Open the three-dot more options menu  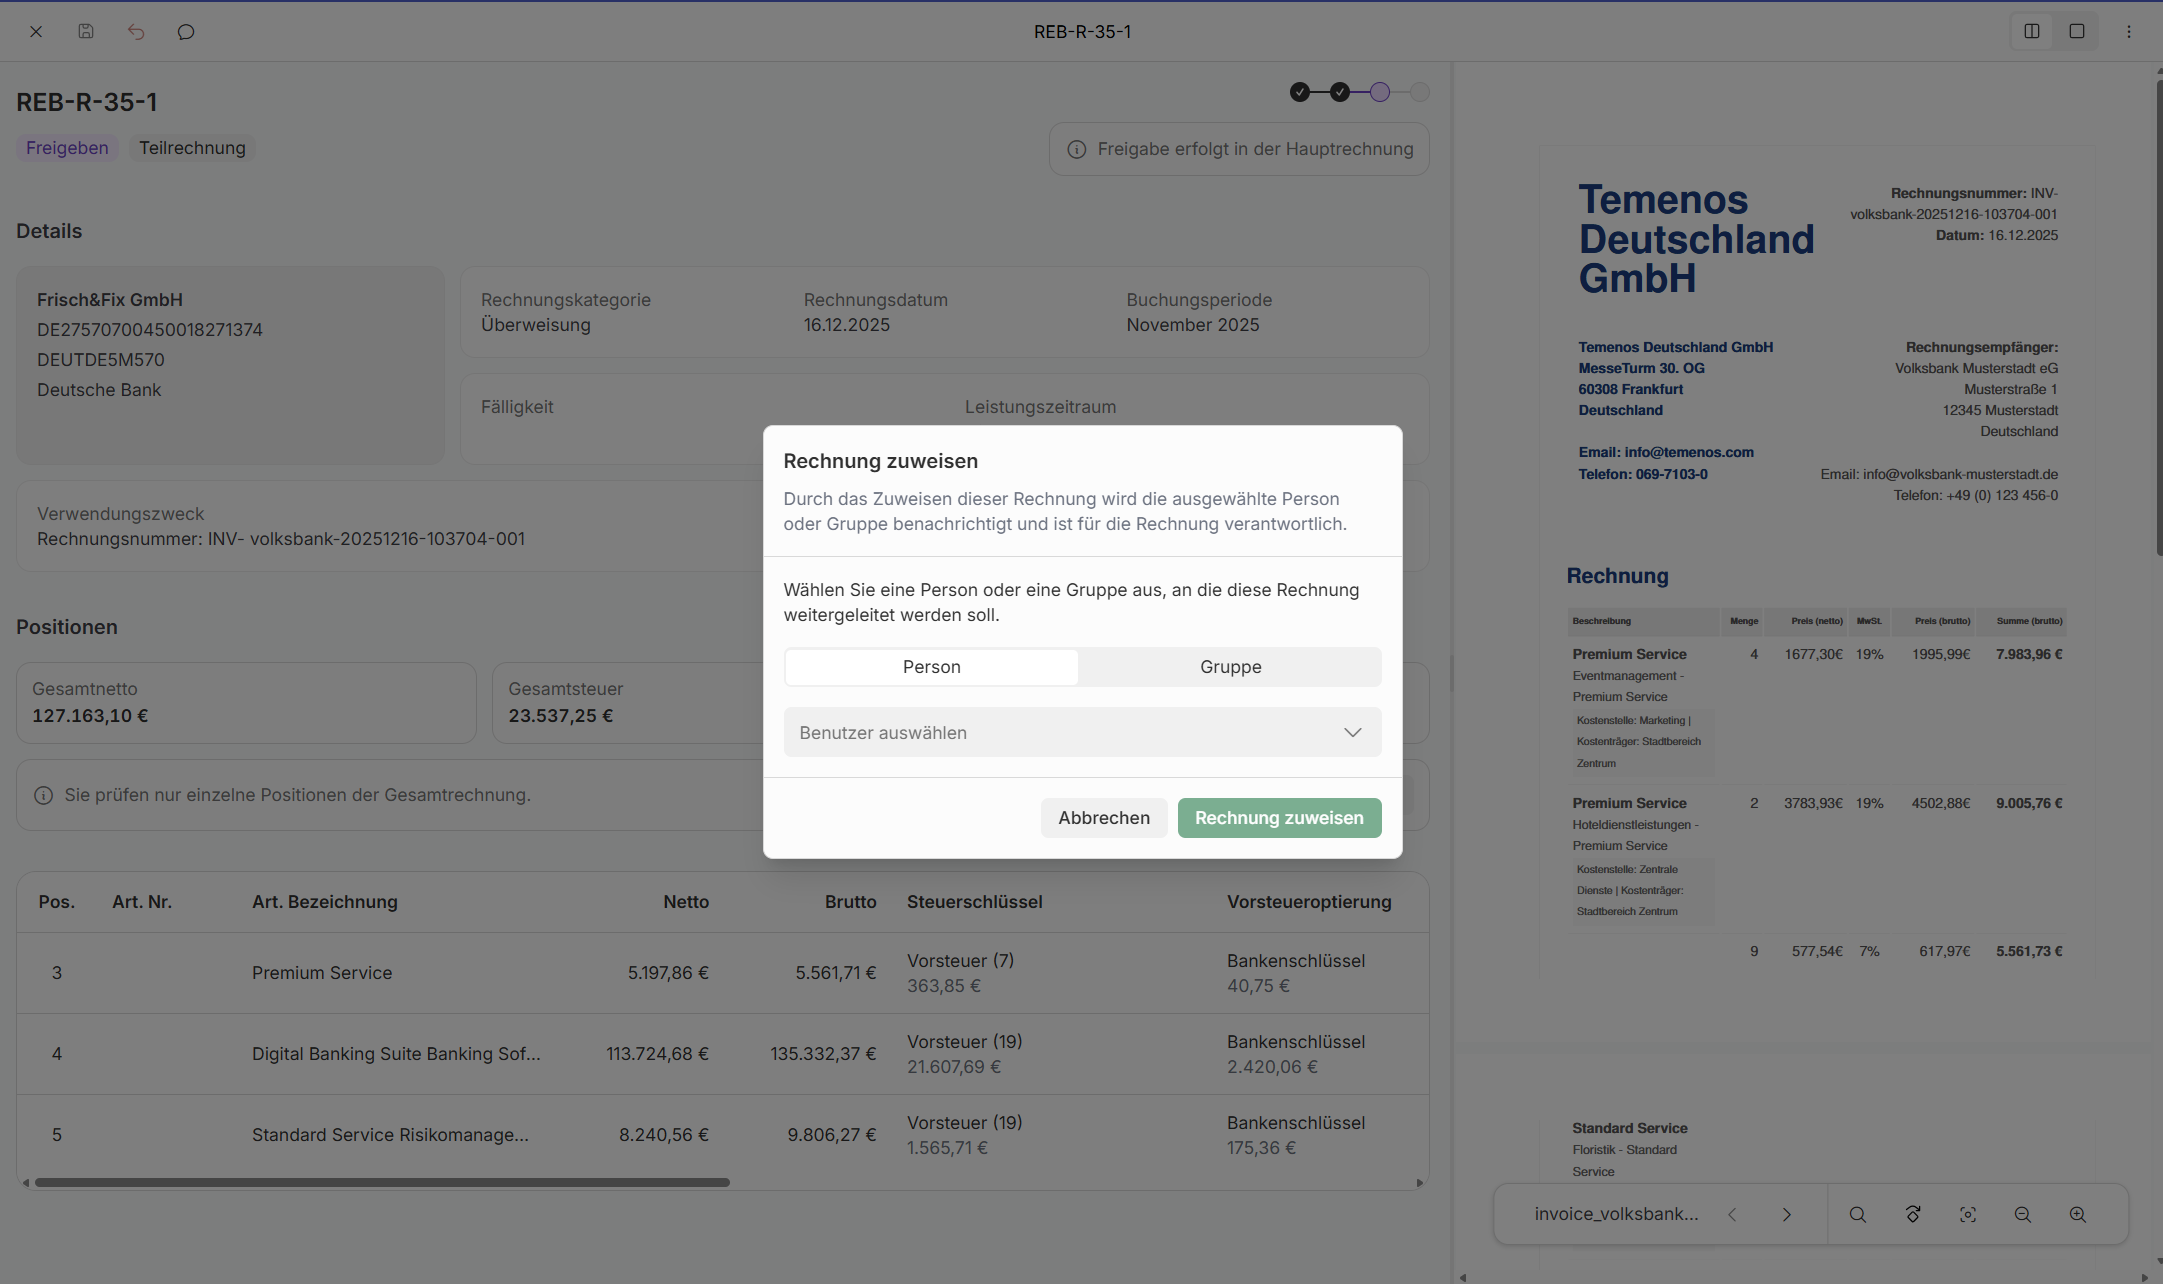2129,32
